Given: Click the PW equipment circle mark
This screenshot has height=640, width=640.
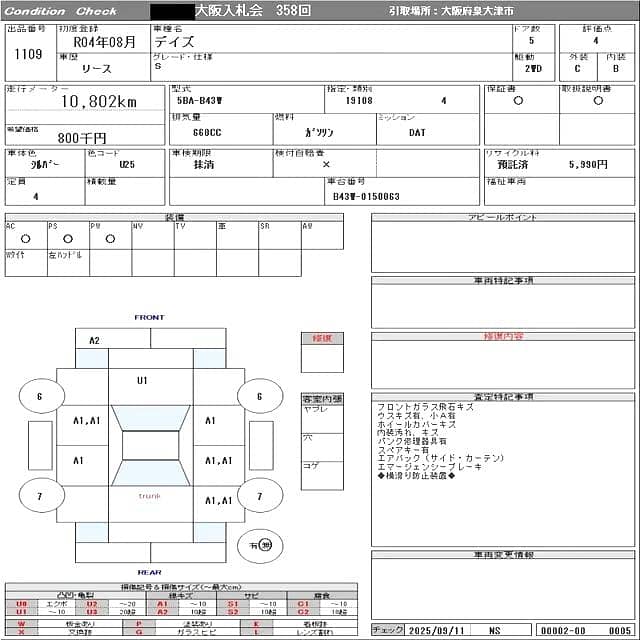Looking at the screenshot, I should pyautogui.click(x=109, y=239).
